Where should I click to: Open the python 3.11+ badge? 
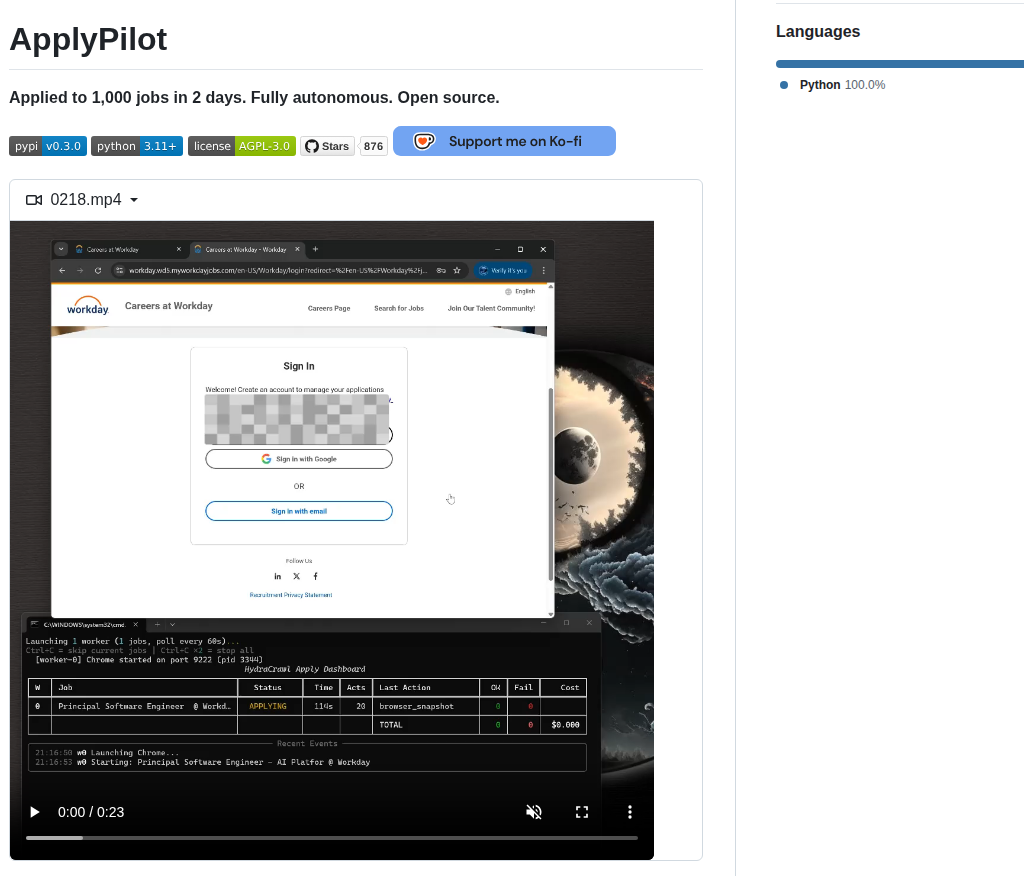click(136, 146)
